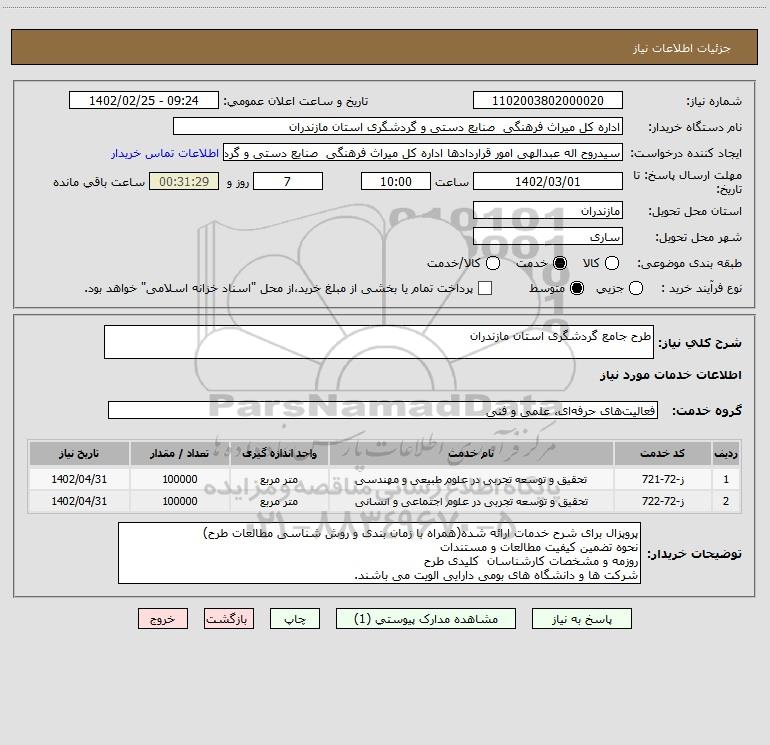Click row 1 متر مربع unit cell

pos(279,479)
